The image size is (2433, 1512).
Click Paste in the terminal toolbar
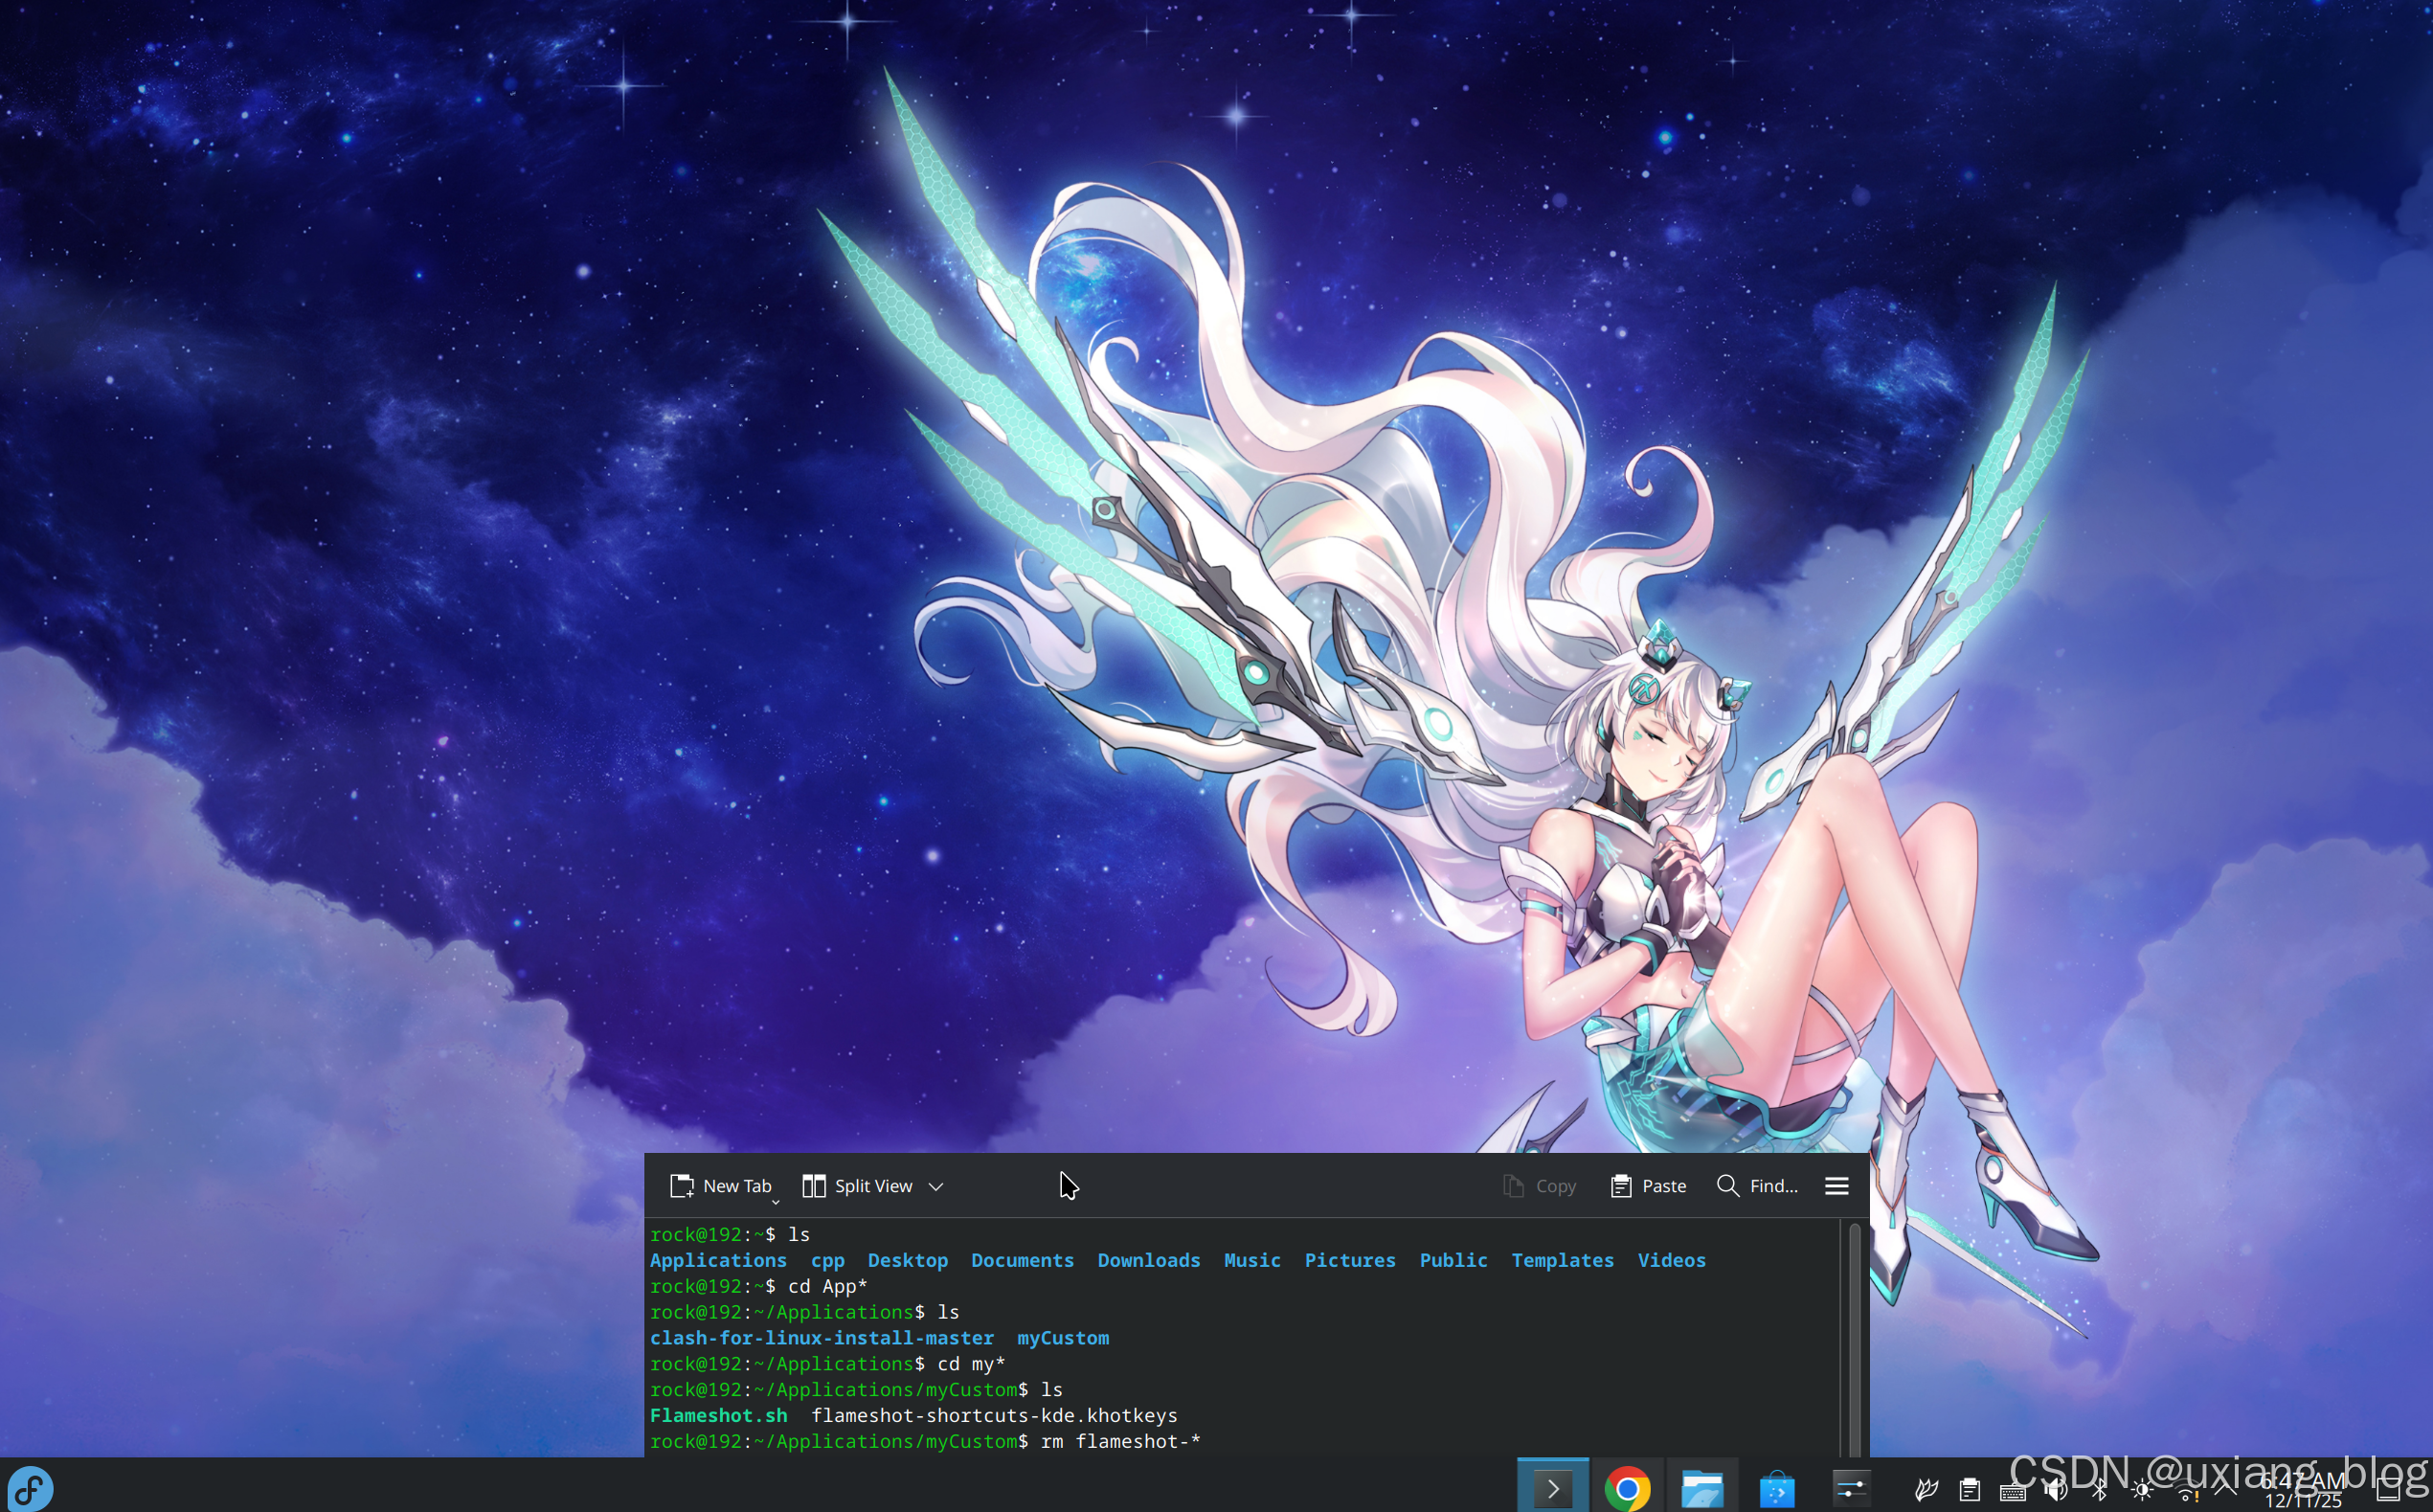pos(1648,1186)
